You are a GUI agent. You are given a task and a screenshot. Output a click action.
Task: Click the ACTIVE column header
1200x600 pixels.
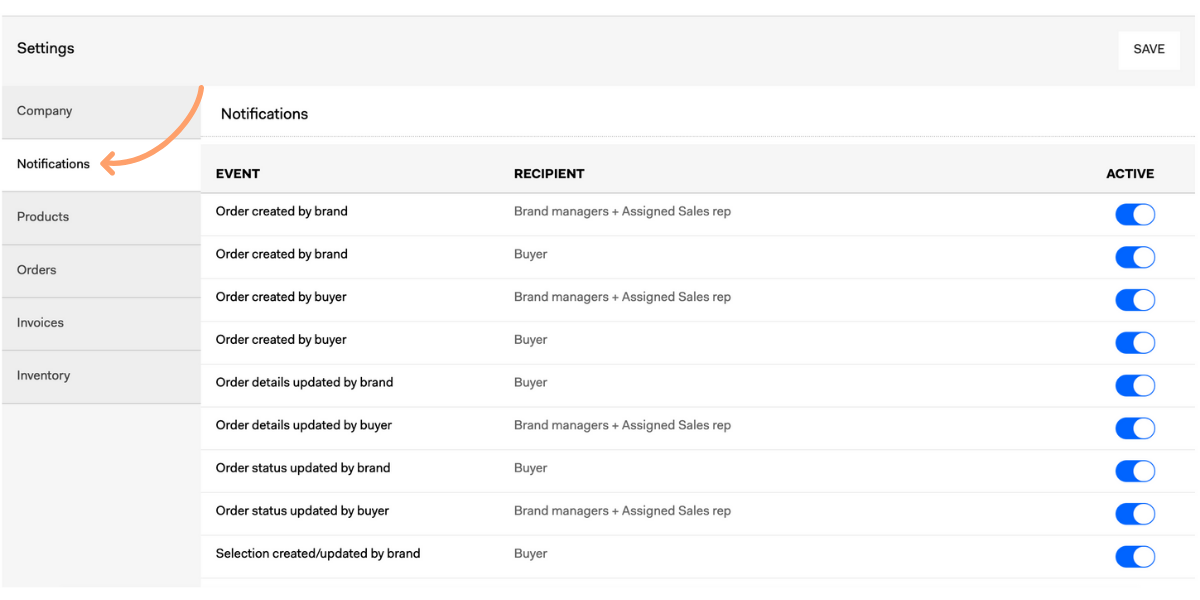pyautogui.click(x=1130, y=174)
